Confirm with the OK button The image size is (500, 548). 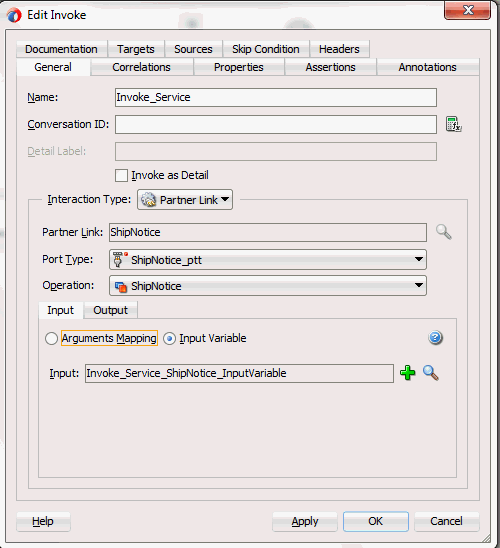coord(376,521)
